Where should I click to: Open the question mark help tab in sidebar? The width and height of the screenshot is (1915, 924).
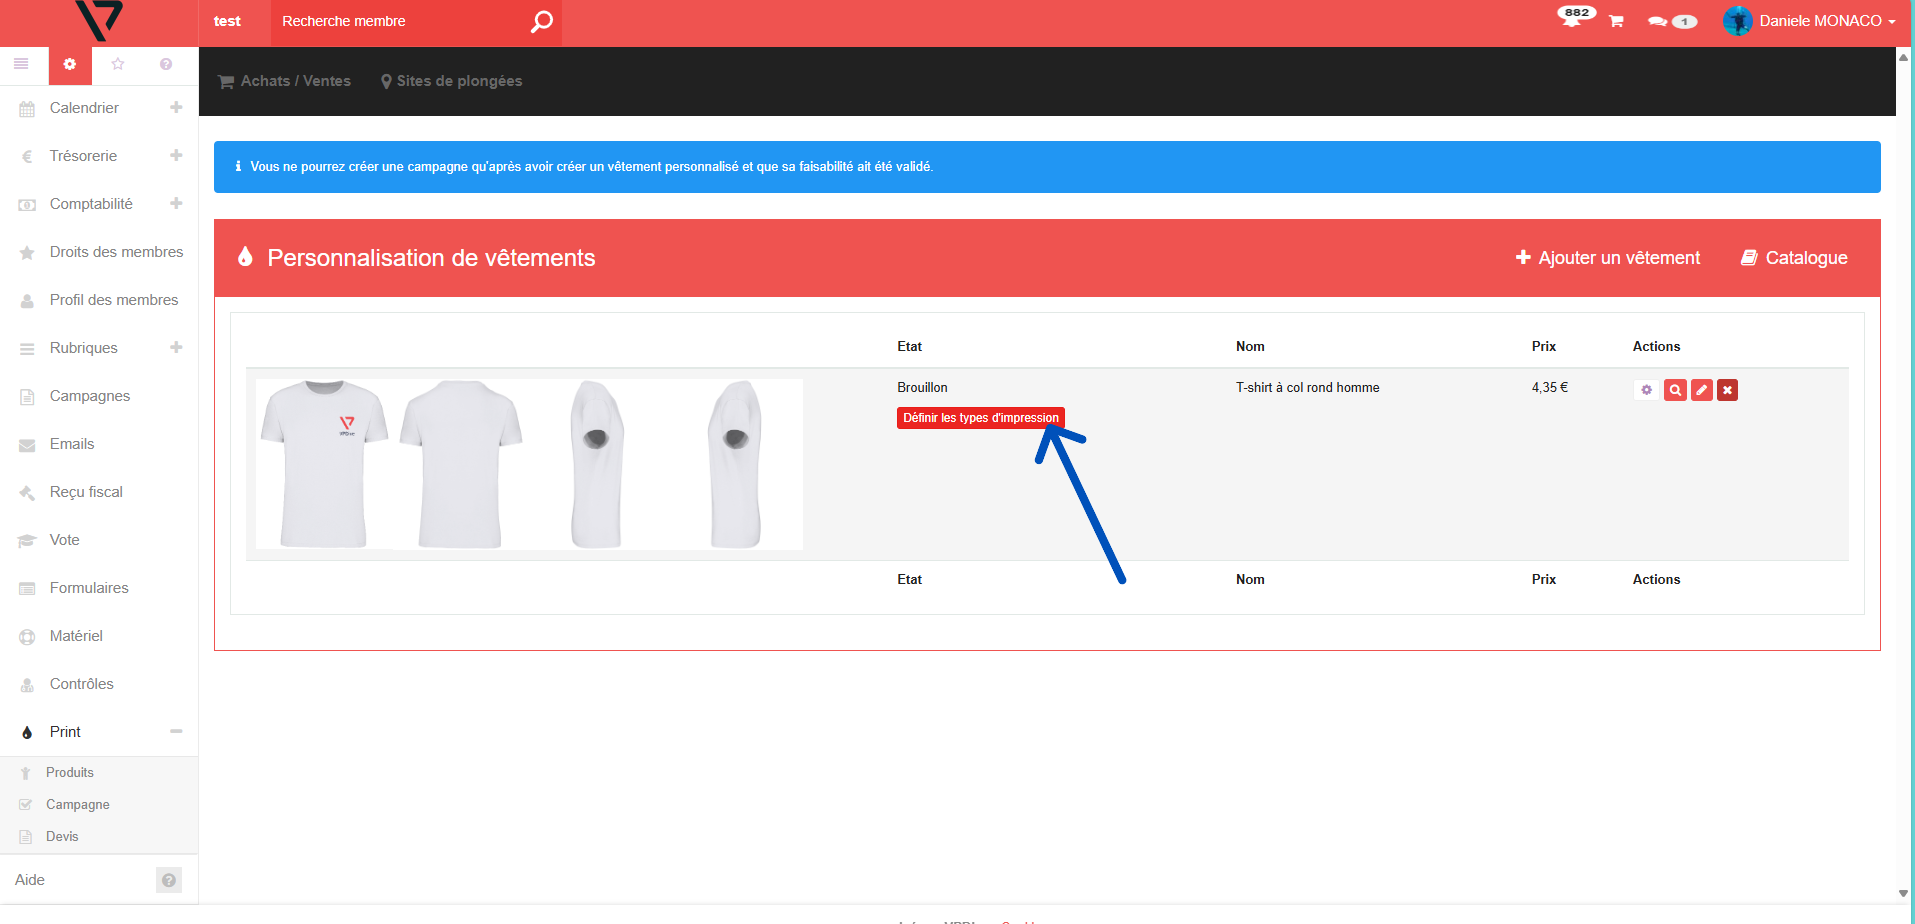tap(166, 64)
